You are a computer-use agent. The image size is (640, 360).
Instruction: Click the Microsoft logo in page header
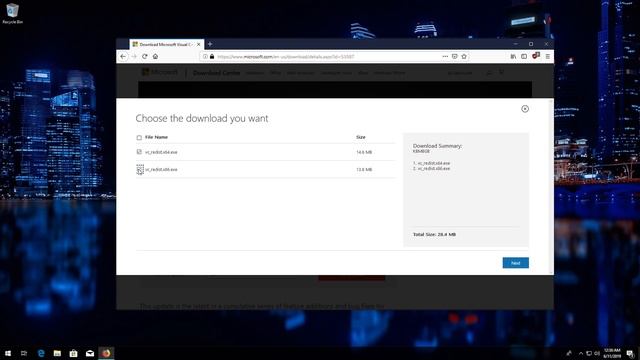coord(160,72)
